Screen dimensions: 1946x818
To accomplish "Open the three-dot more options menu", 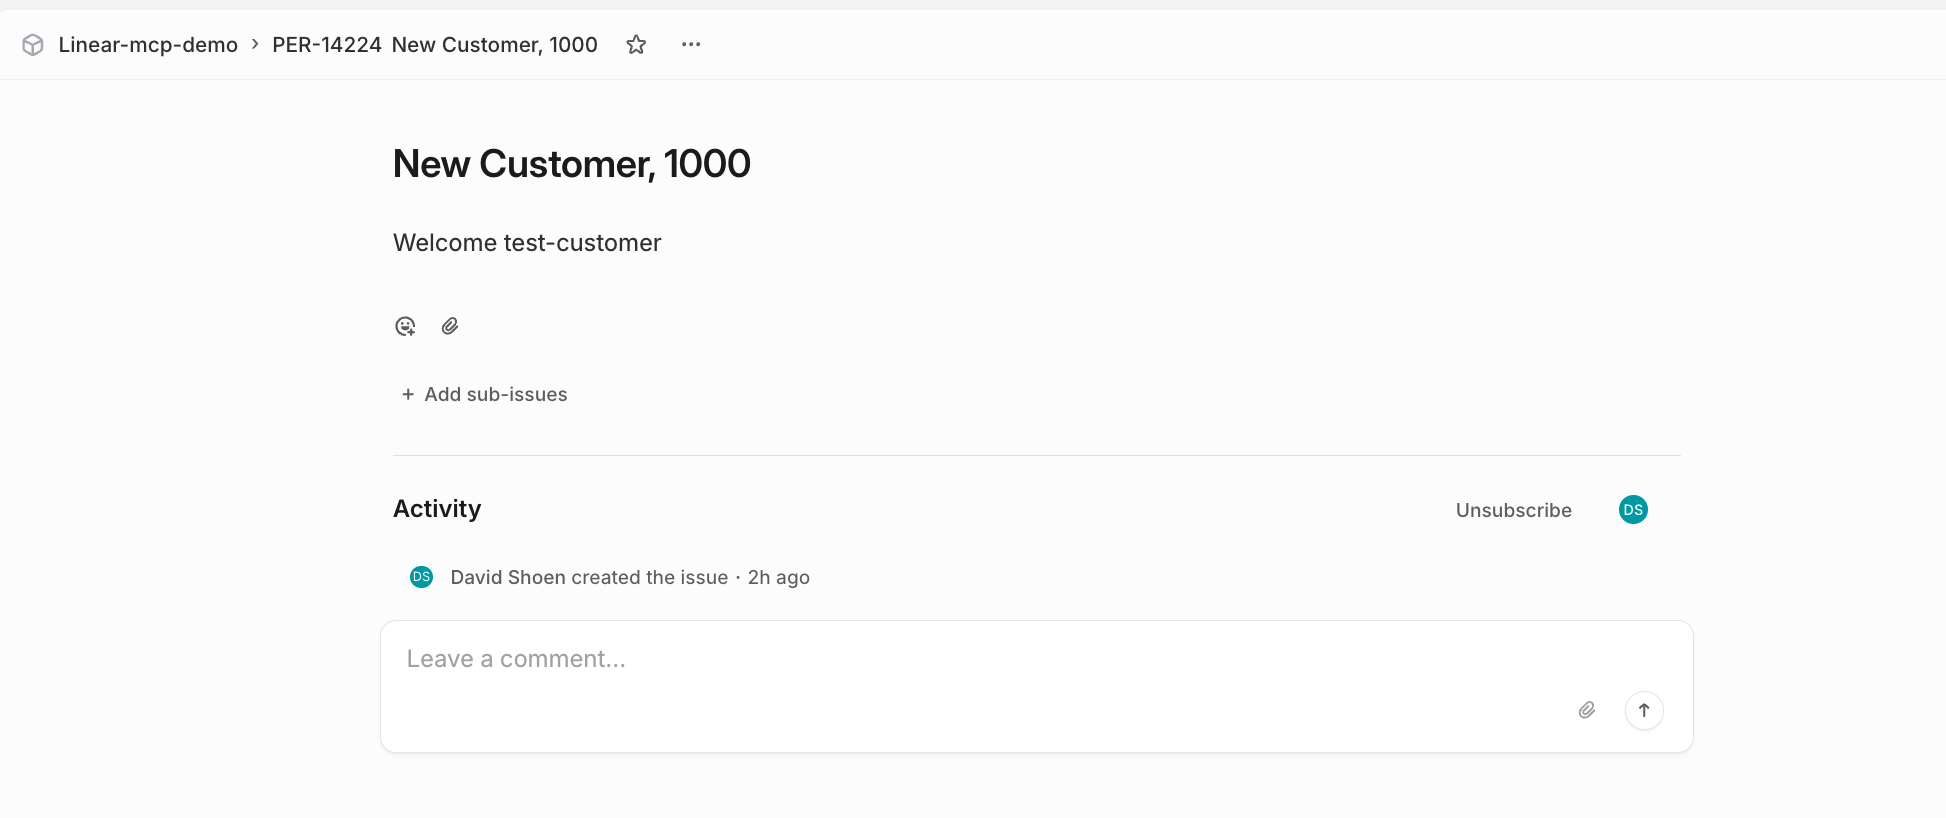I will point(691,45).
